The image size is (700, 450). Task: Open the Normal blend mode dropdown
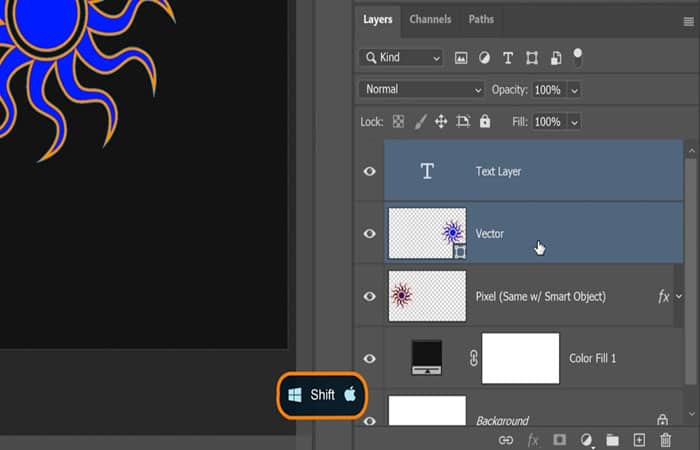point(421,90)
